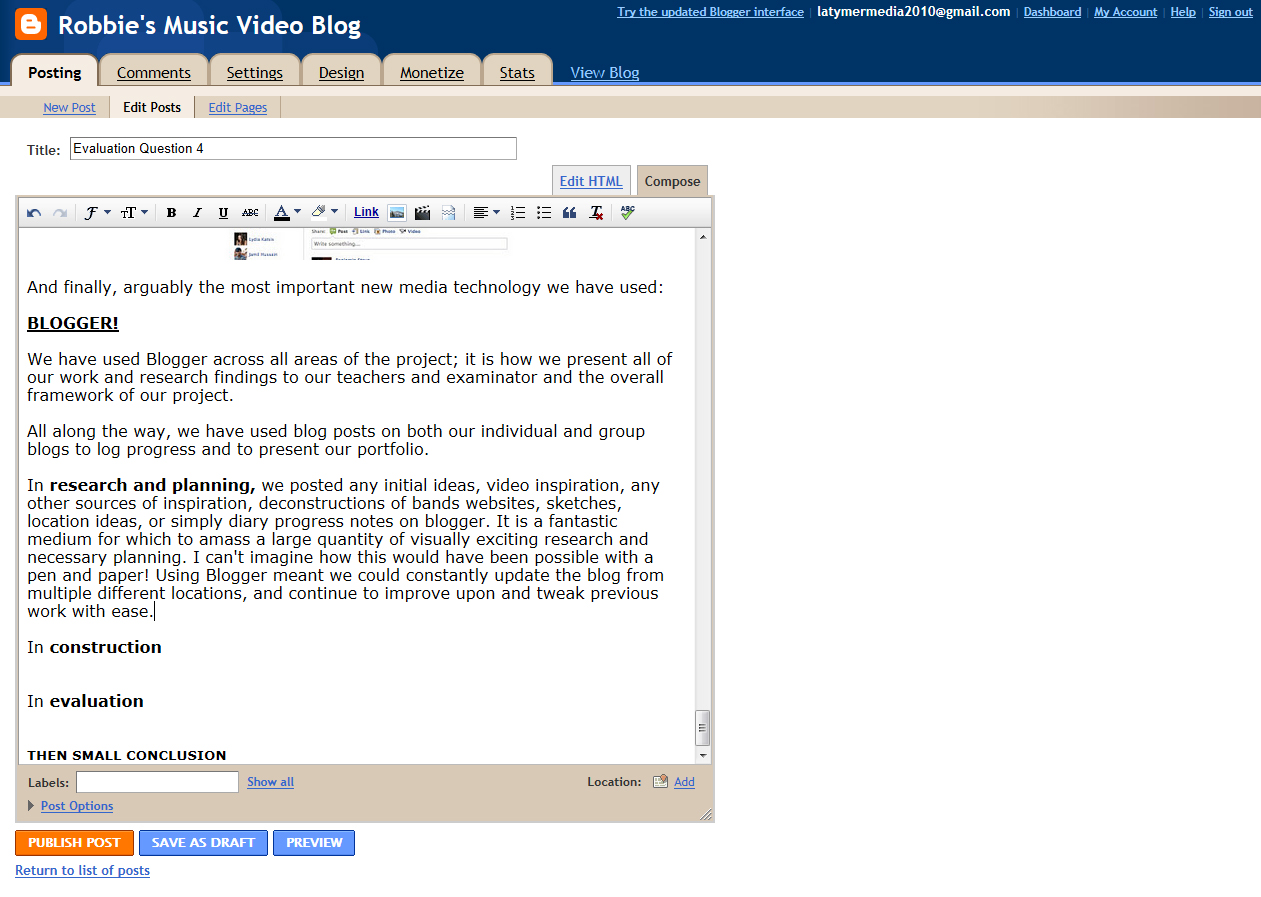
Task: Return to list of posts
Action: click(x=82, y=871)
